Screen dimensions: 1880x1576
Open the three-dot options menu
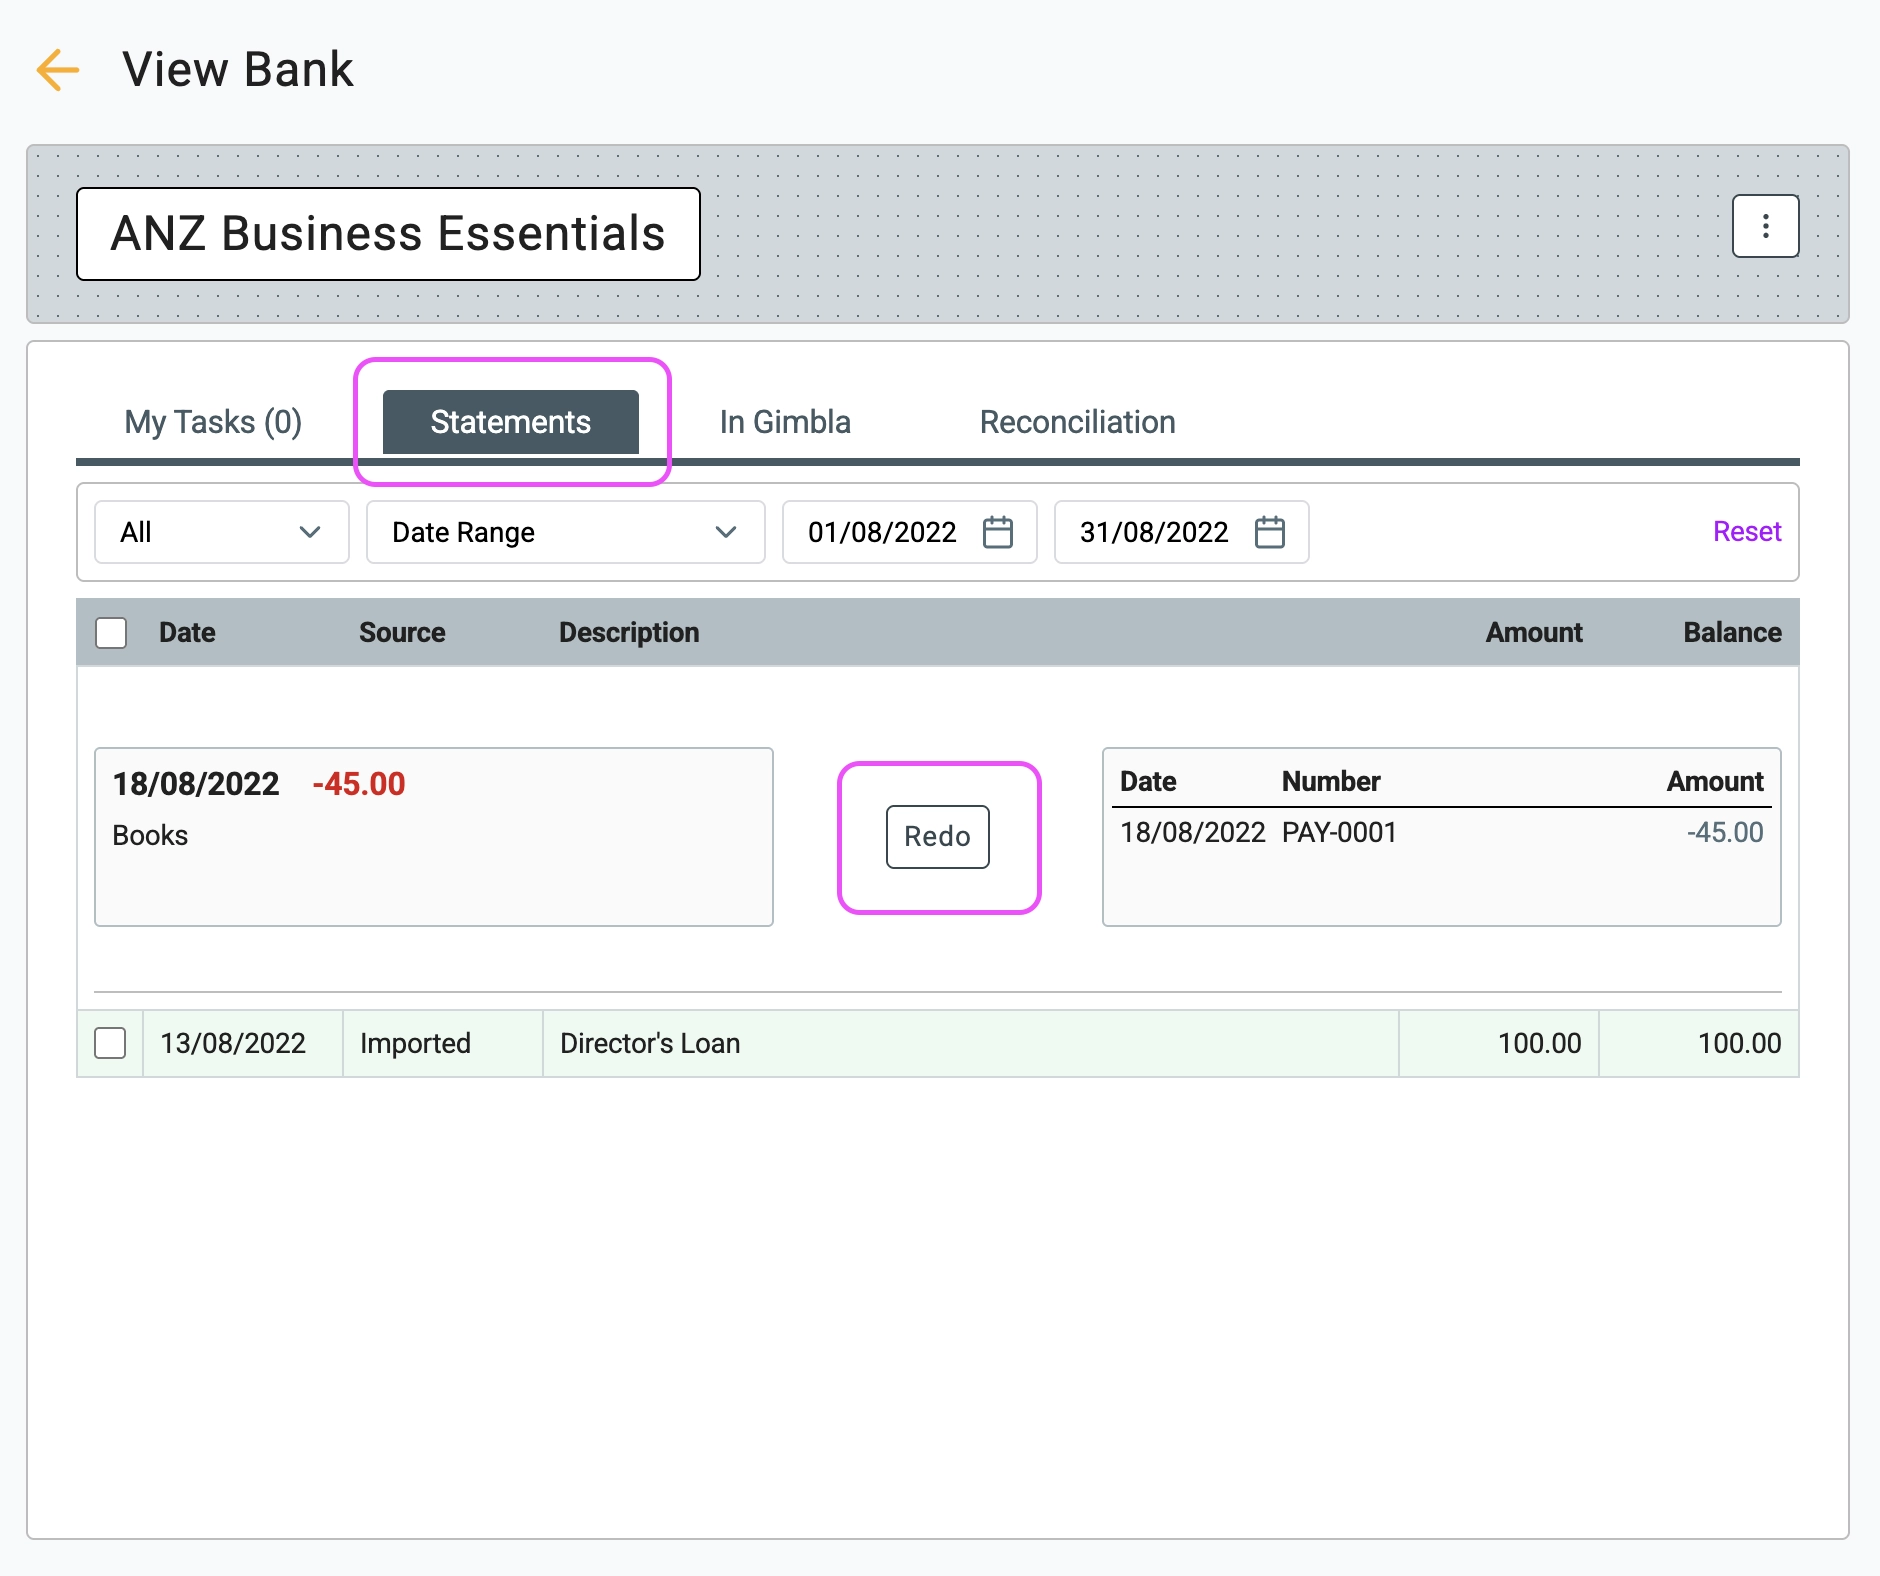[x=1765, y=226]
